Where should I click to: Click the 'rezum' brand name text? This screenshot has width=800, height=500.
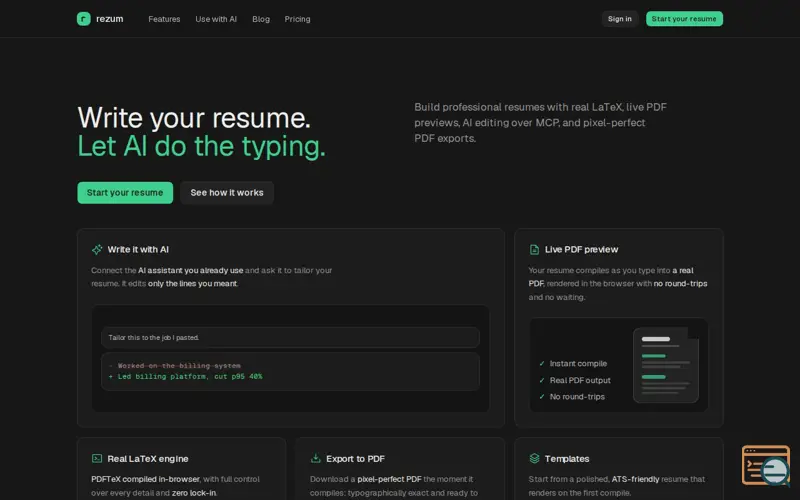click(110, 19)
